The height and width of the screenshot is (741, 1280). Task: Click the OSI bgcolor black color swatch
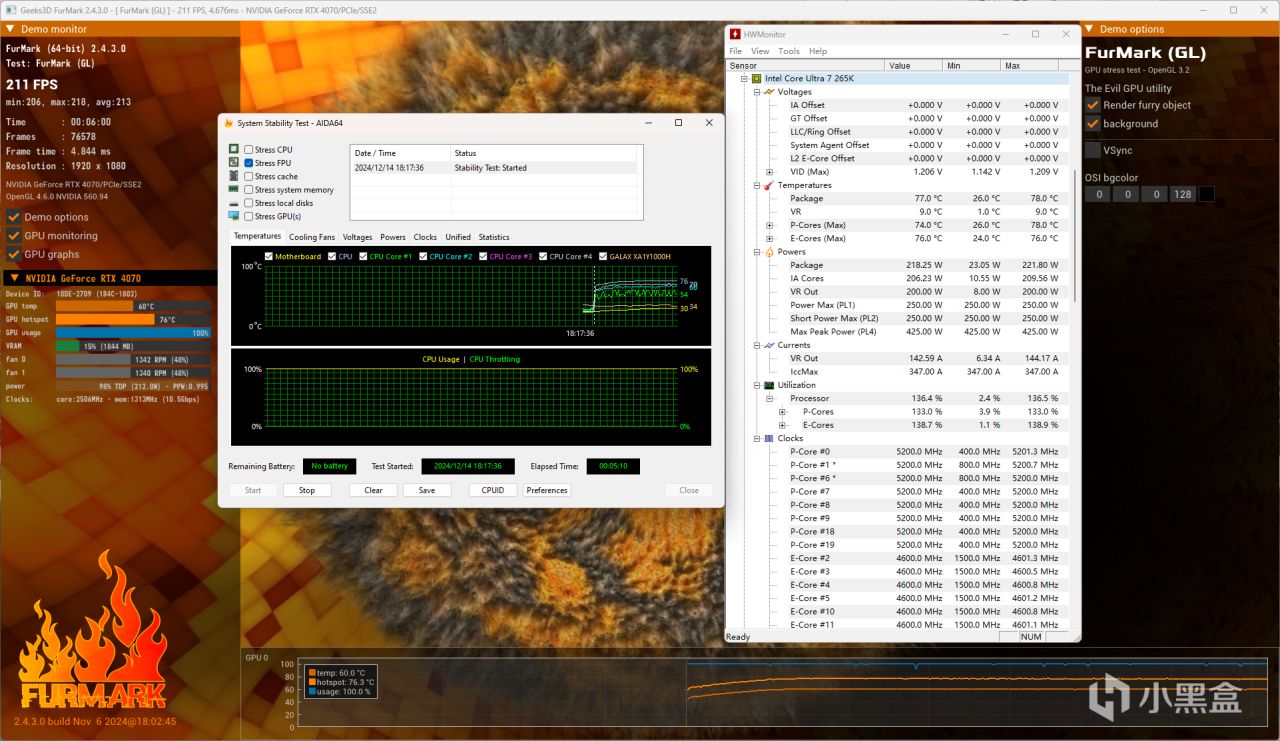coord(1207,194)
